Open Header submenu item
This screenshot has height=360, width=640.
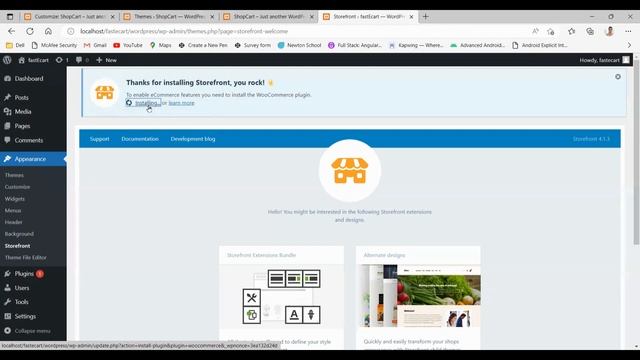[x=13, y=222]
